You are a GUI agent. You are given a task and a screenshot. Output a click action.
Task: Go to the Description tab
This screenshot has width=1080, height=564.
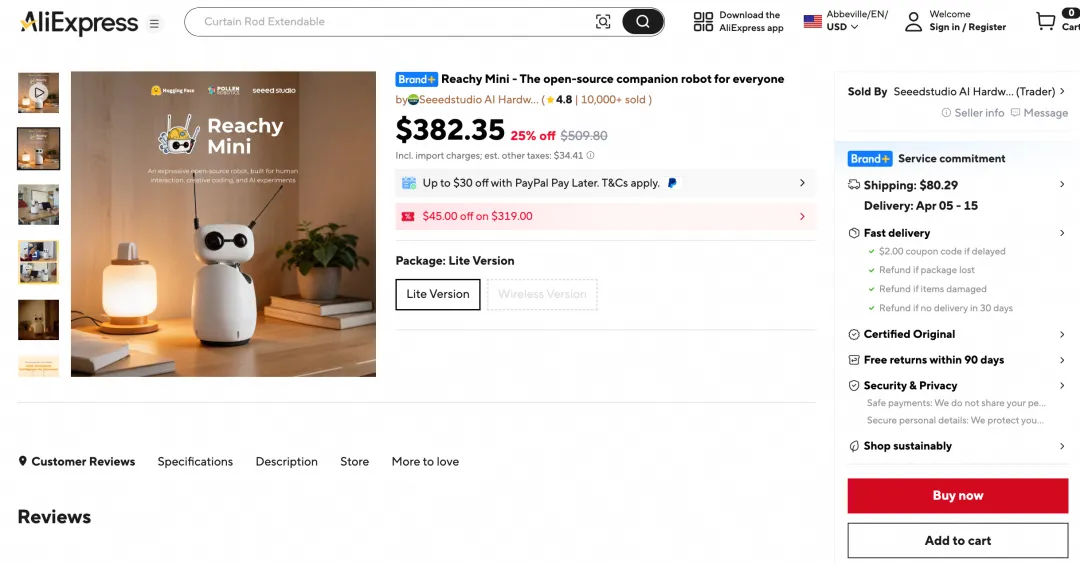tap(286, 462)
